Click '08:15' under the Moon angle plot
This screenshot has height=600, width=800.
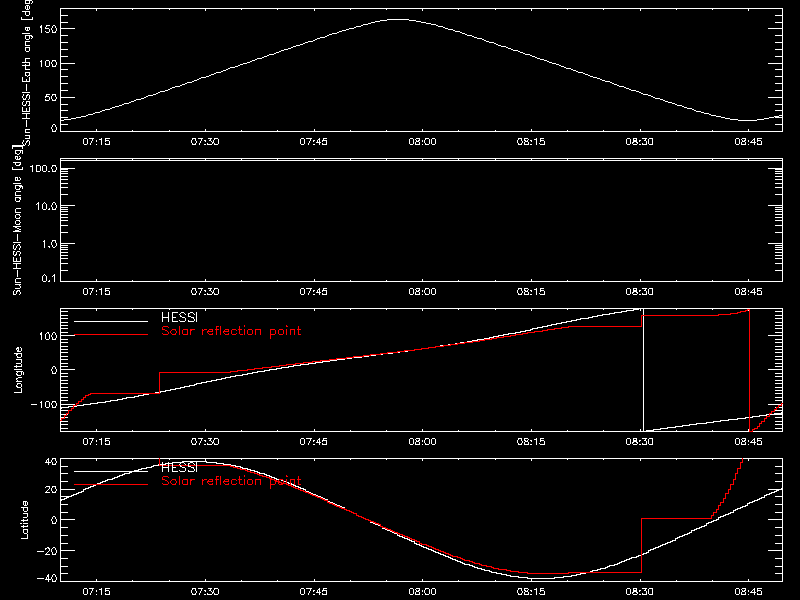pyautogui.click(x=531, y=292)
